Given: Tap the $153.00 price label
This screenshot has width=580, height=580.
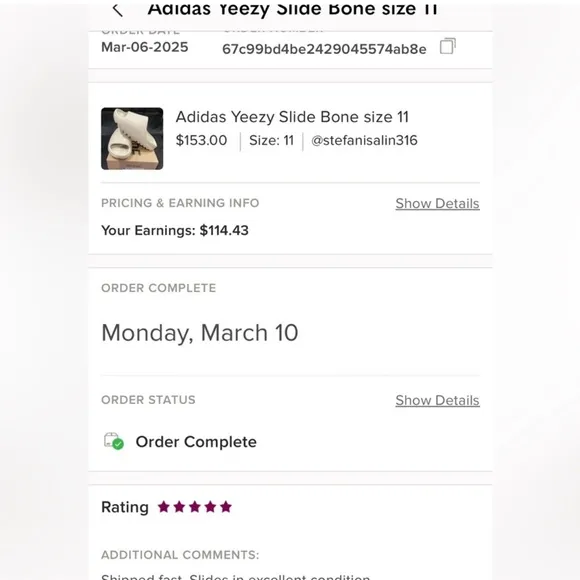Looking at the screenshot, I should pyautogui.click(x=201, y=141).
